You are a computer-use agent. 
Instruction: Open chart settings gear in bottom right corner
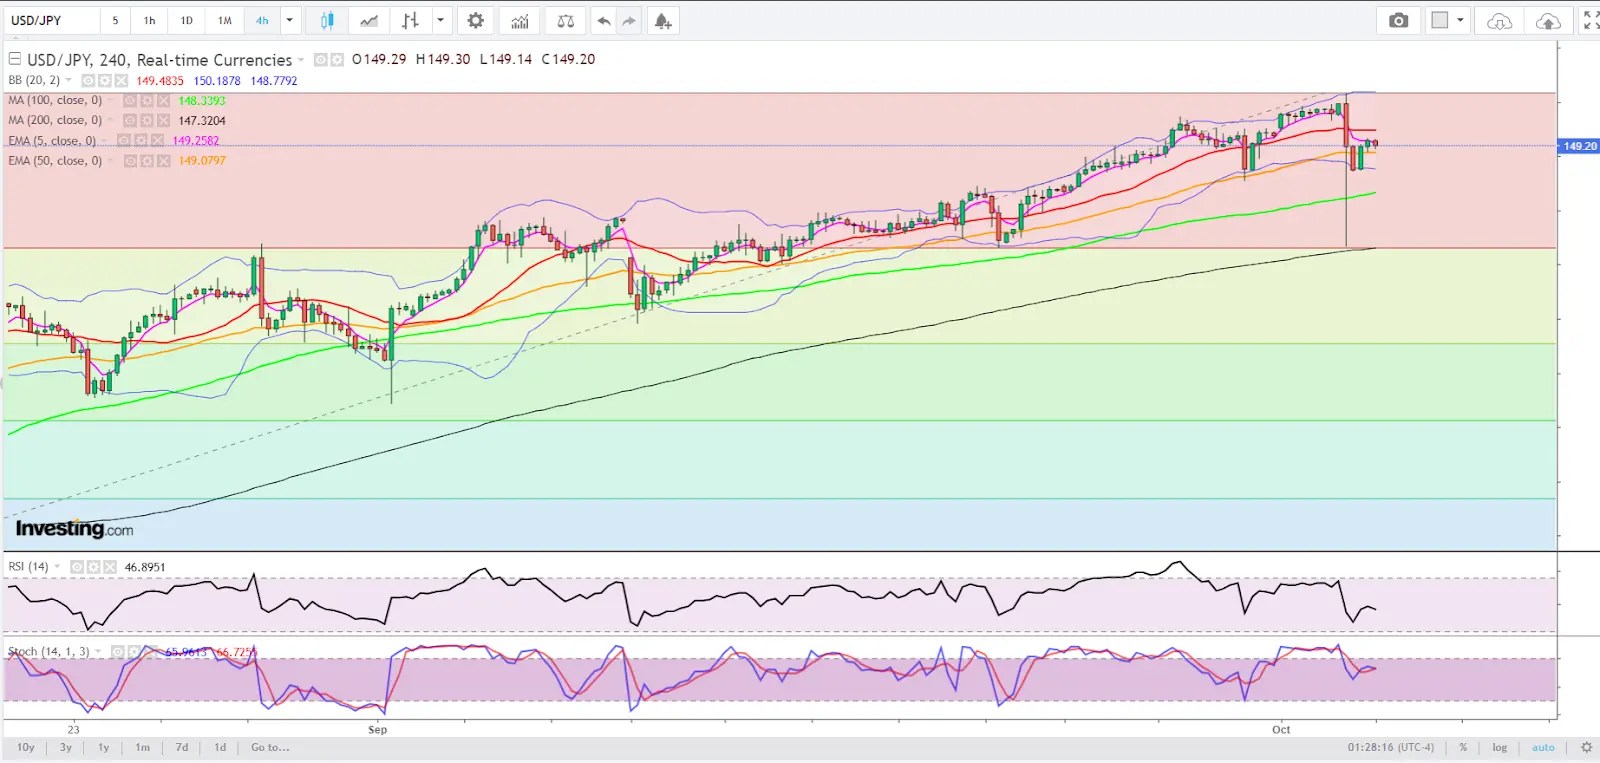(x=1586, y=748)
